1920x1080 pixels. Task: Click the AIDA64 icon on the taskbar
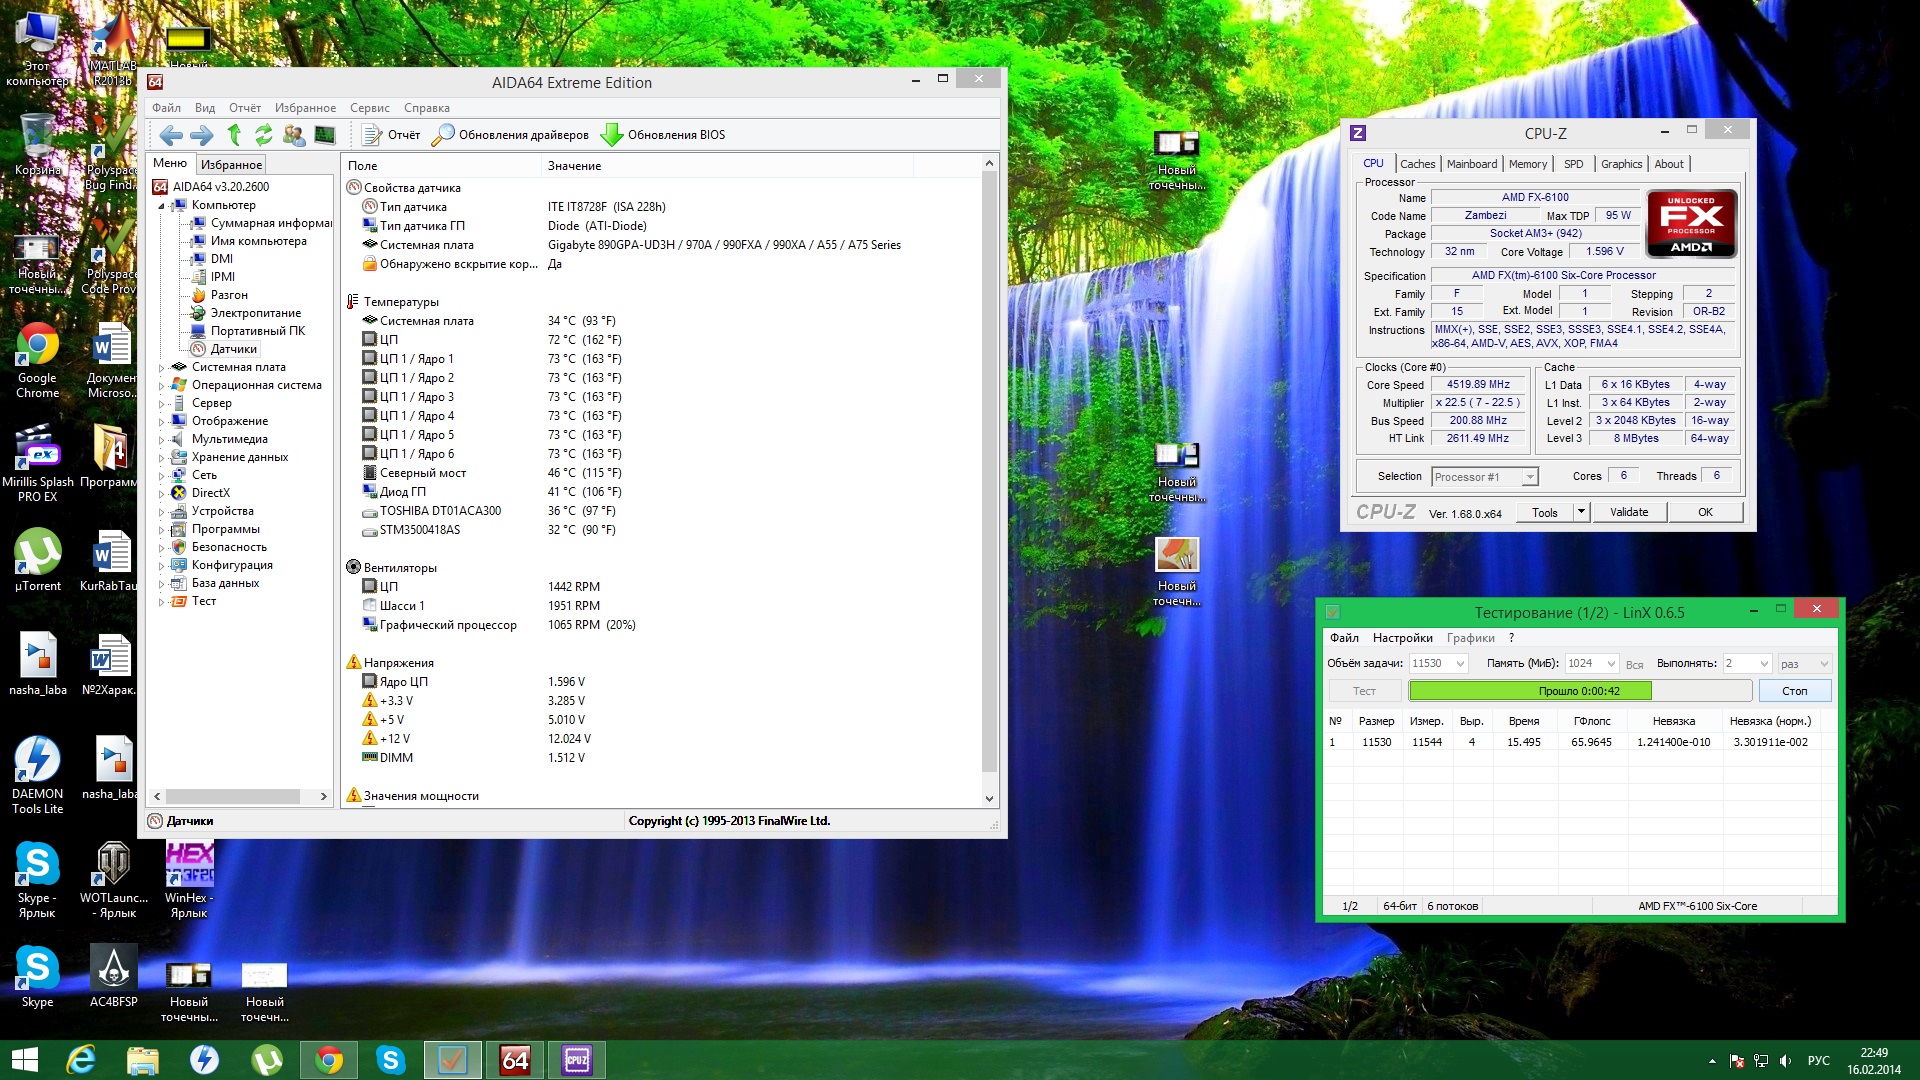point(515,1060)
